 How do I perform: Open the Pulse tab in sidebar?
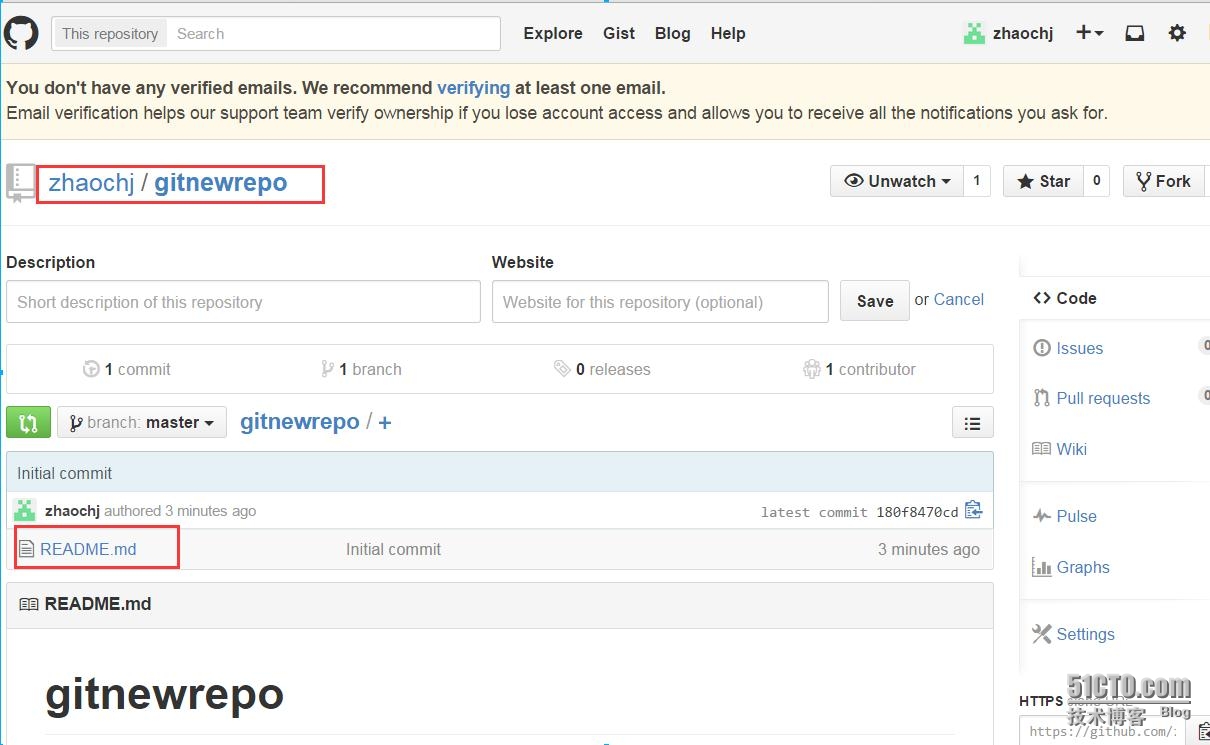(x=1065, y=516)
